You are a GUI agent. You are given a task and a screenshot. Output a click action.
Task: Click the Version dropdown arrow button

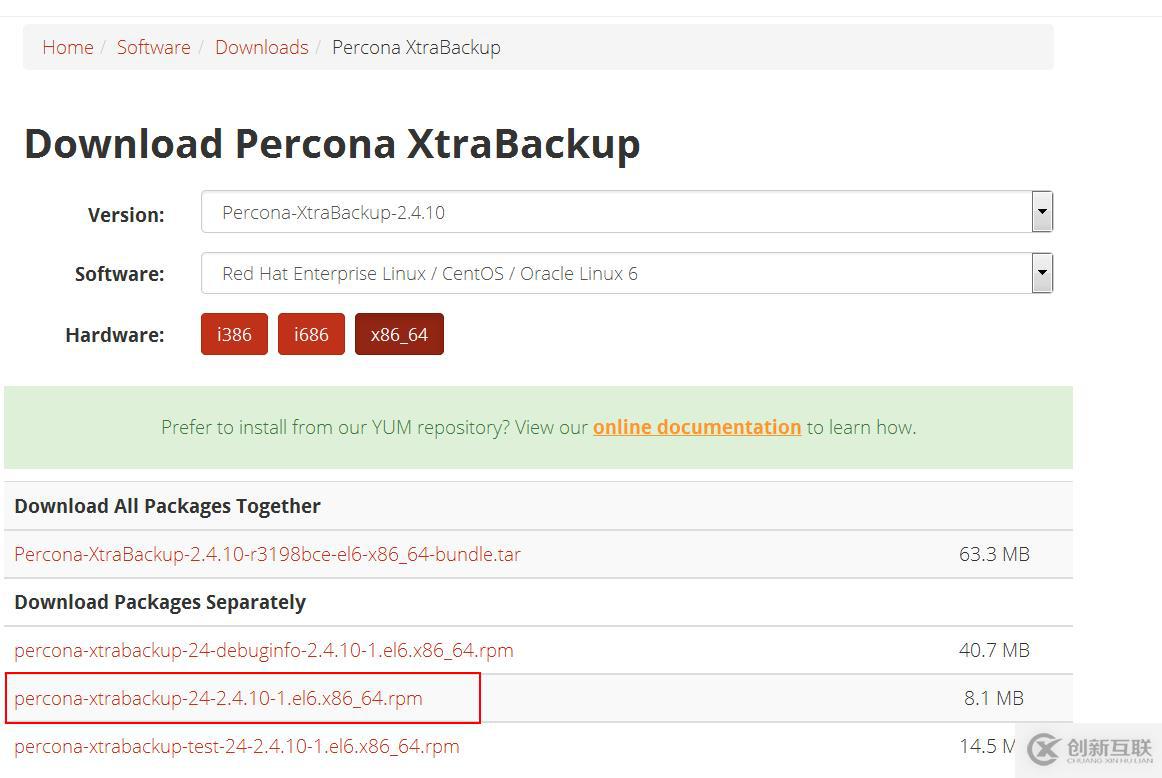pyautogui.click(x=1042, y=212)
